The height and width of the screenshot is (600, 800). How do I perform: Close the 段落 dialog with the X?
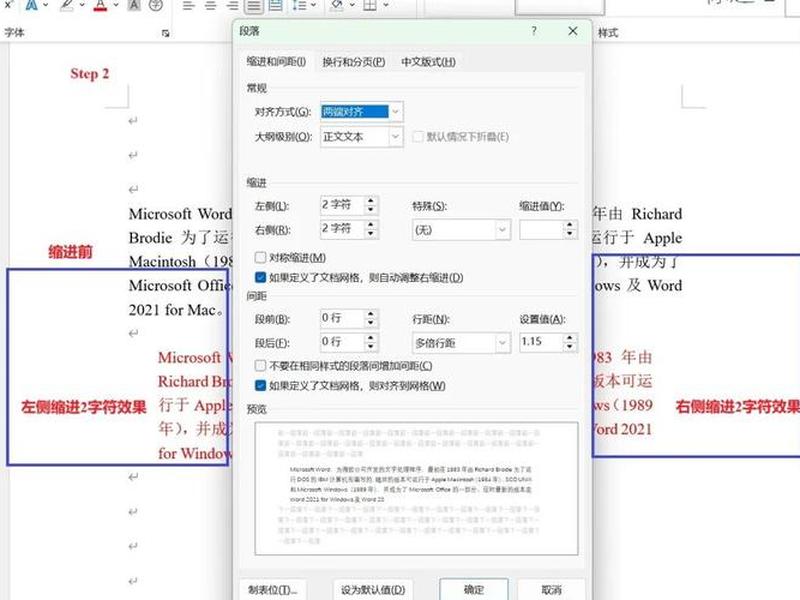point(573,31)
